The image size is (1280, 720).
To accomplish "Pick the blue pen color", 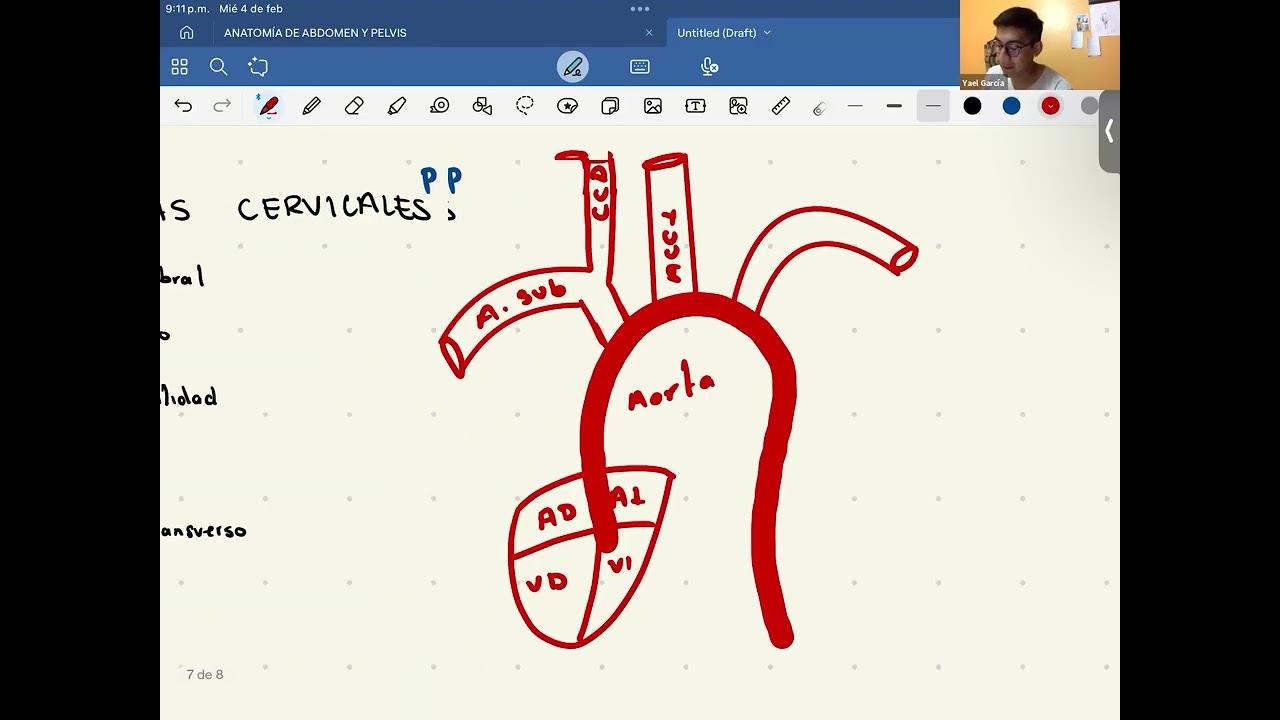I will pos(1011,106).
